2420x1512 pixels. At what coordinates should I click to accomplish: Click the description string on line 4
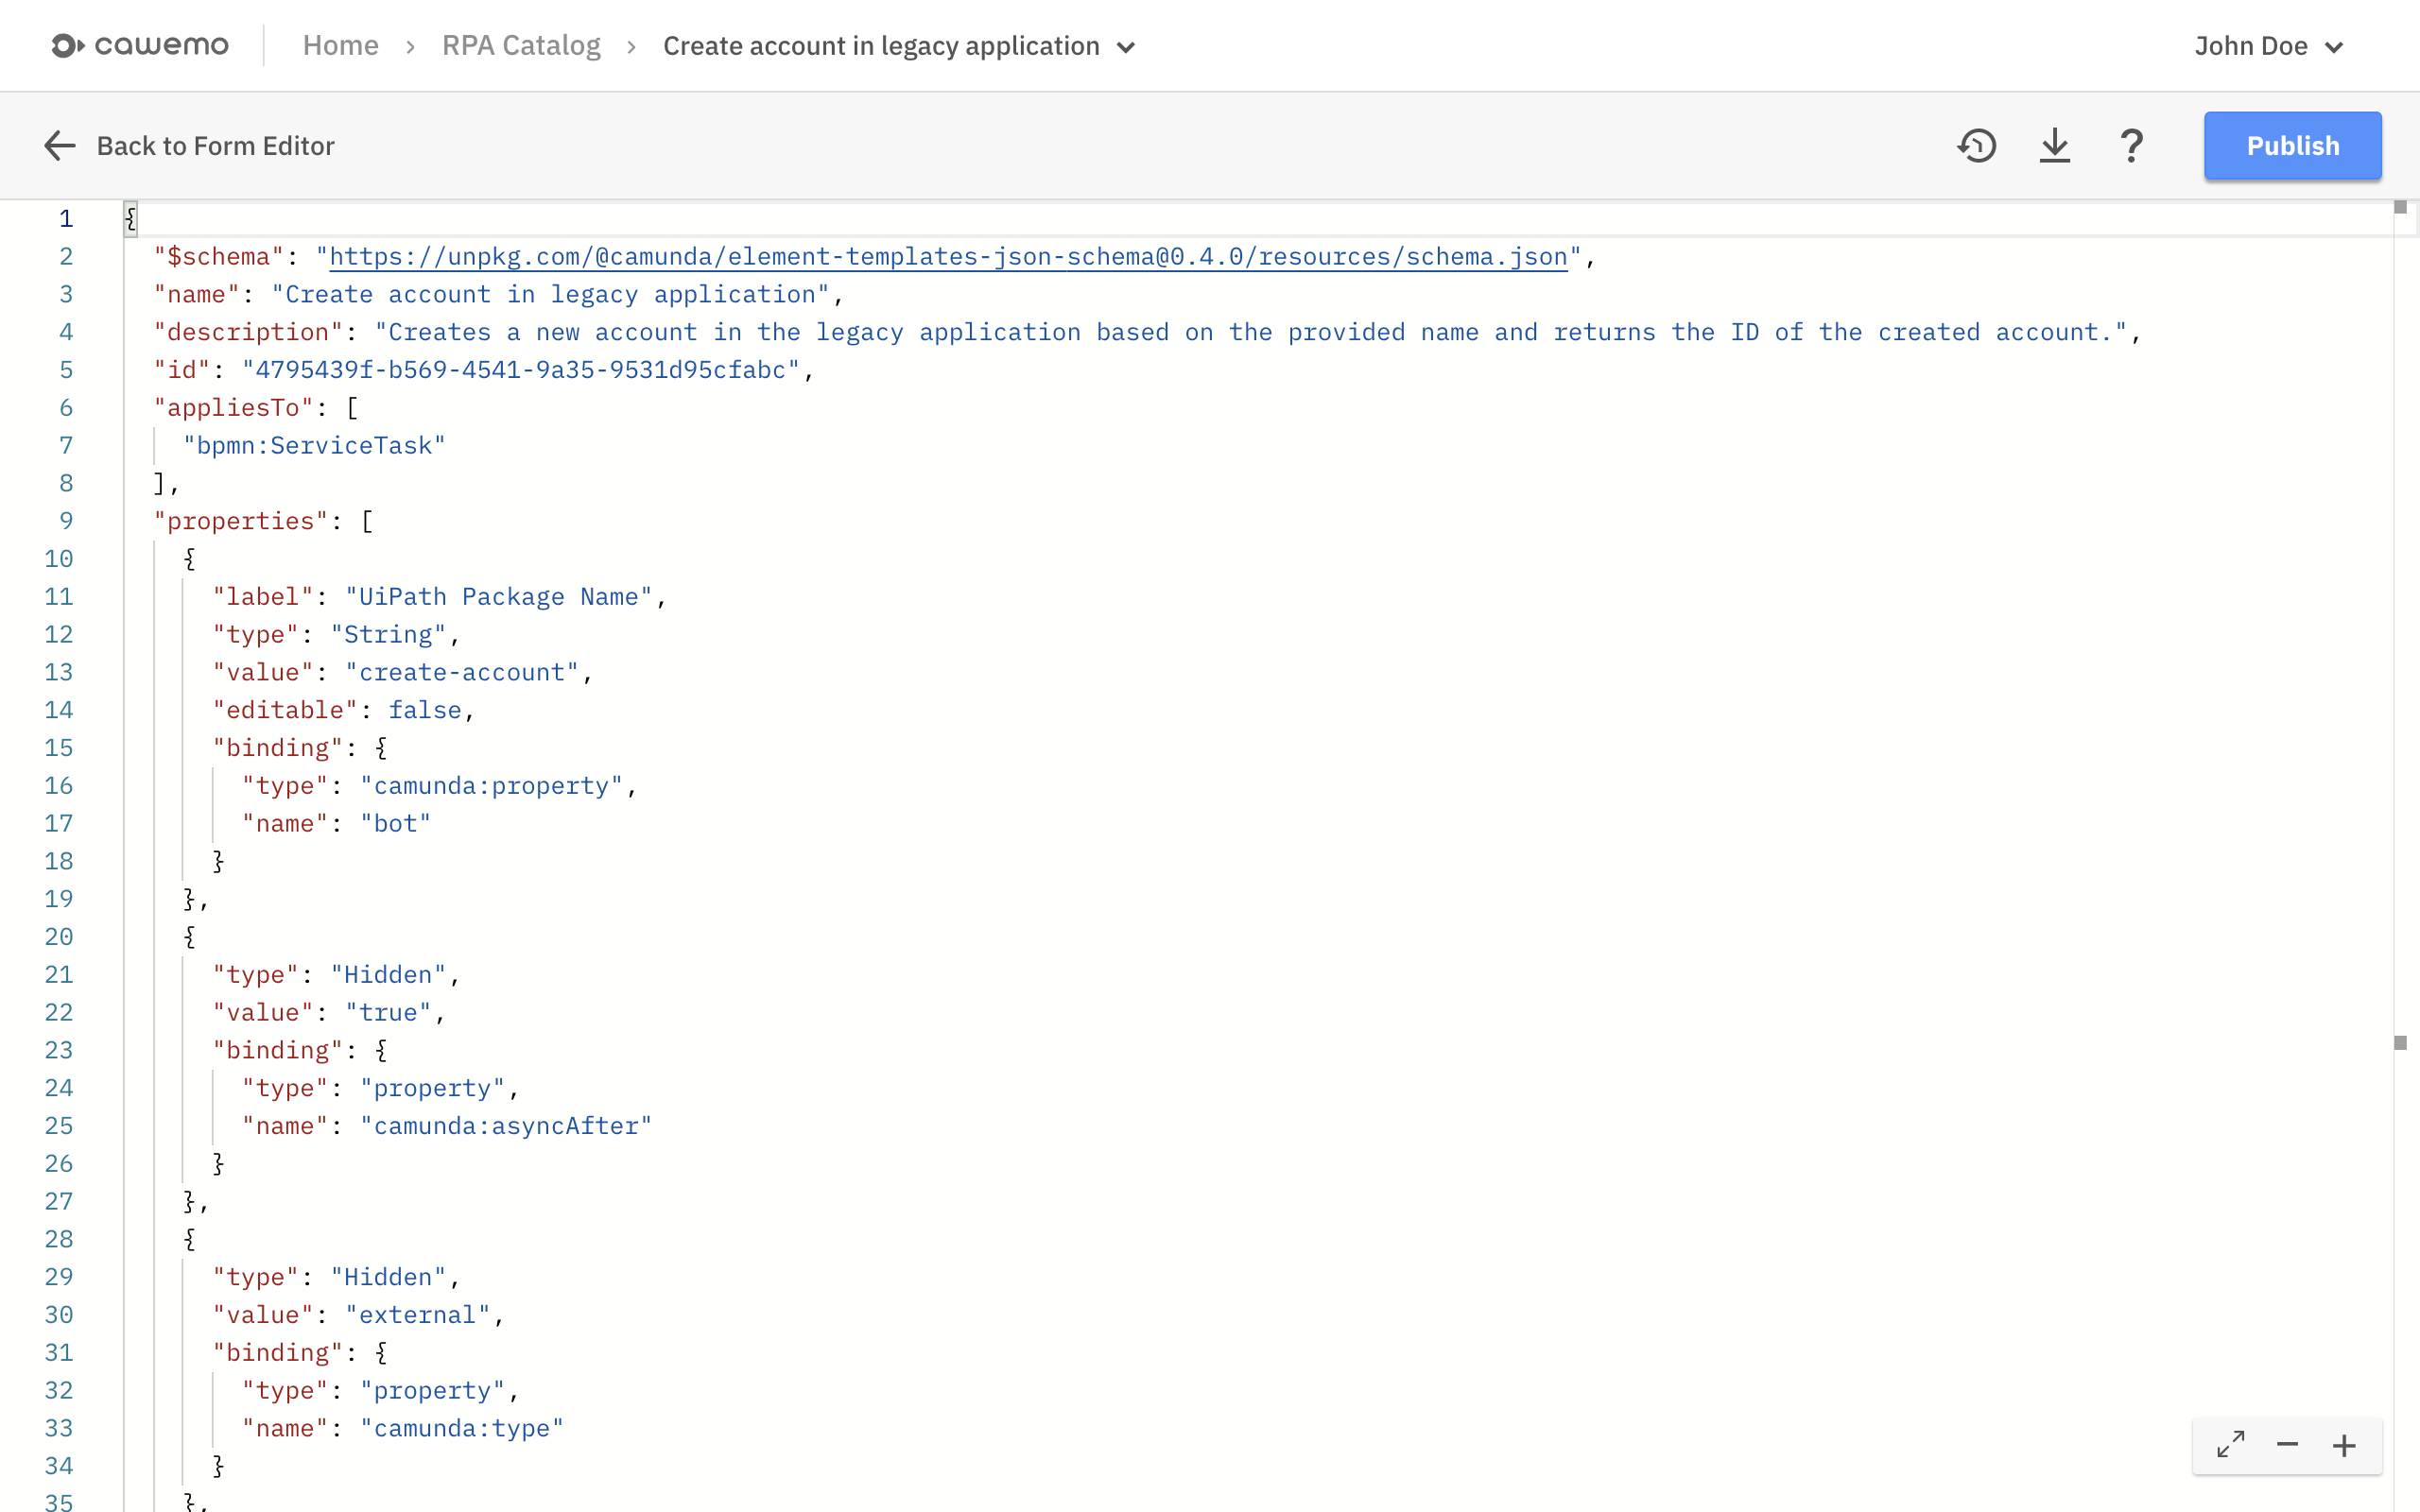point(1251,332)
